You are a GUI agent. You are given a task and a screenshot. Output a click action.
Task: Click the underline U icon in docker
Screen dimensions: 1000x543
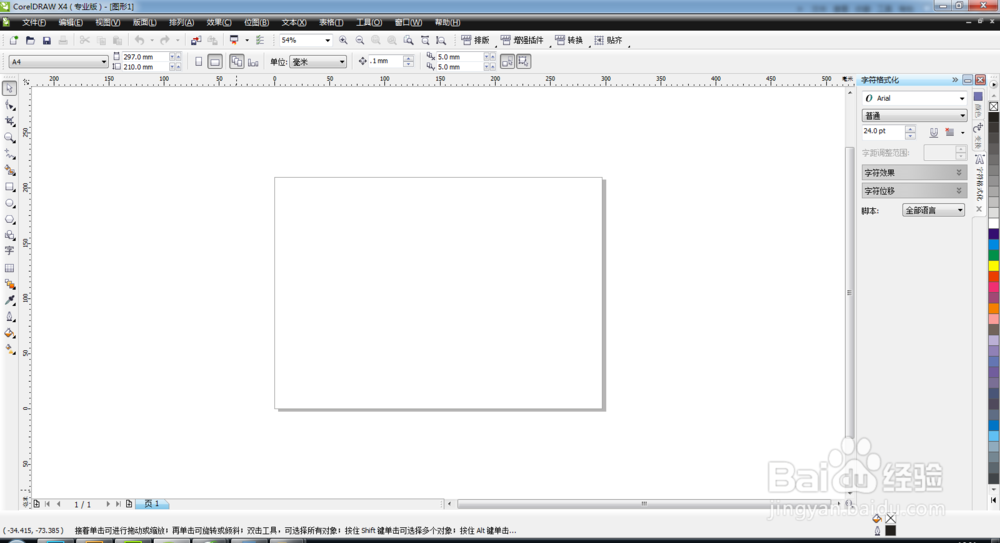point(933,132)
